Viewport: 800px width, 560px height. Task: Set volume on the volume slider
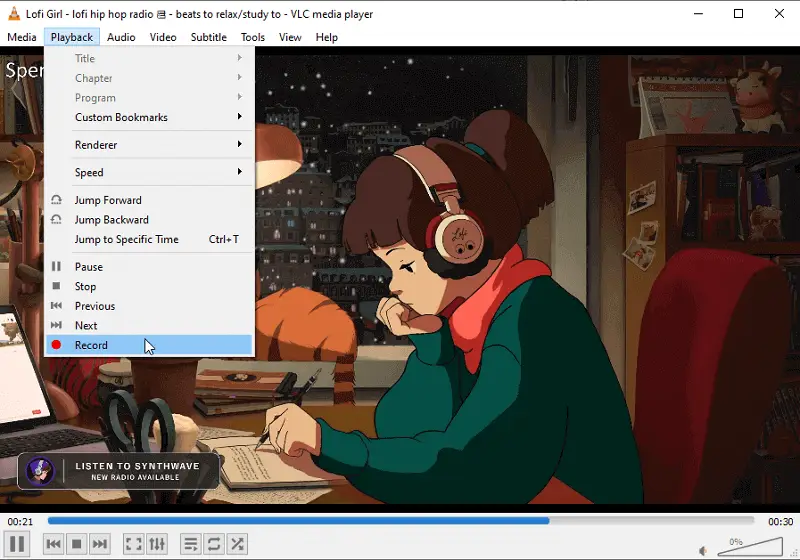750,547
